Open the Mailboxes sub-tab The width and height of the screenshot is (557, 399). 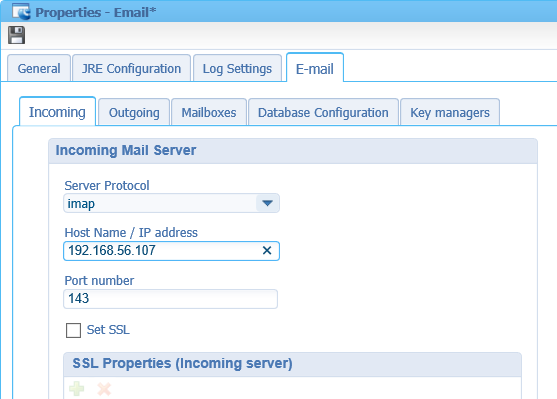pos(209,112)
